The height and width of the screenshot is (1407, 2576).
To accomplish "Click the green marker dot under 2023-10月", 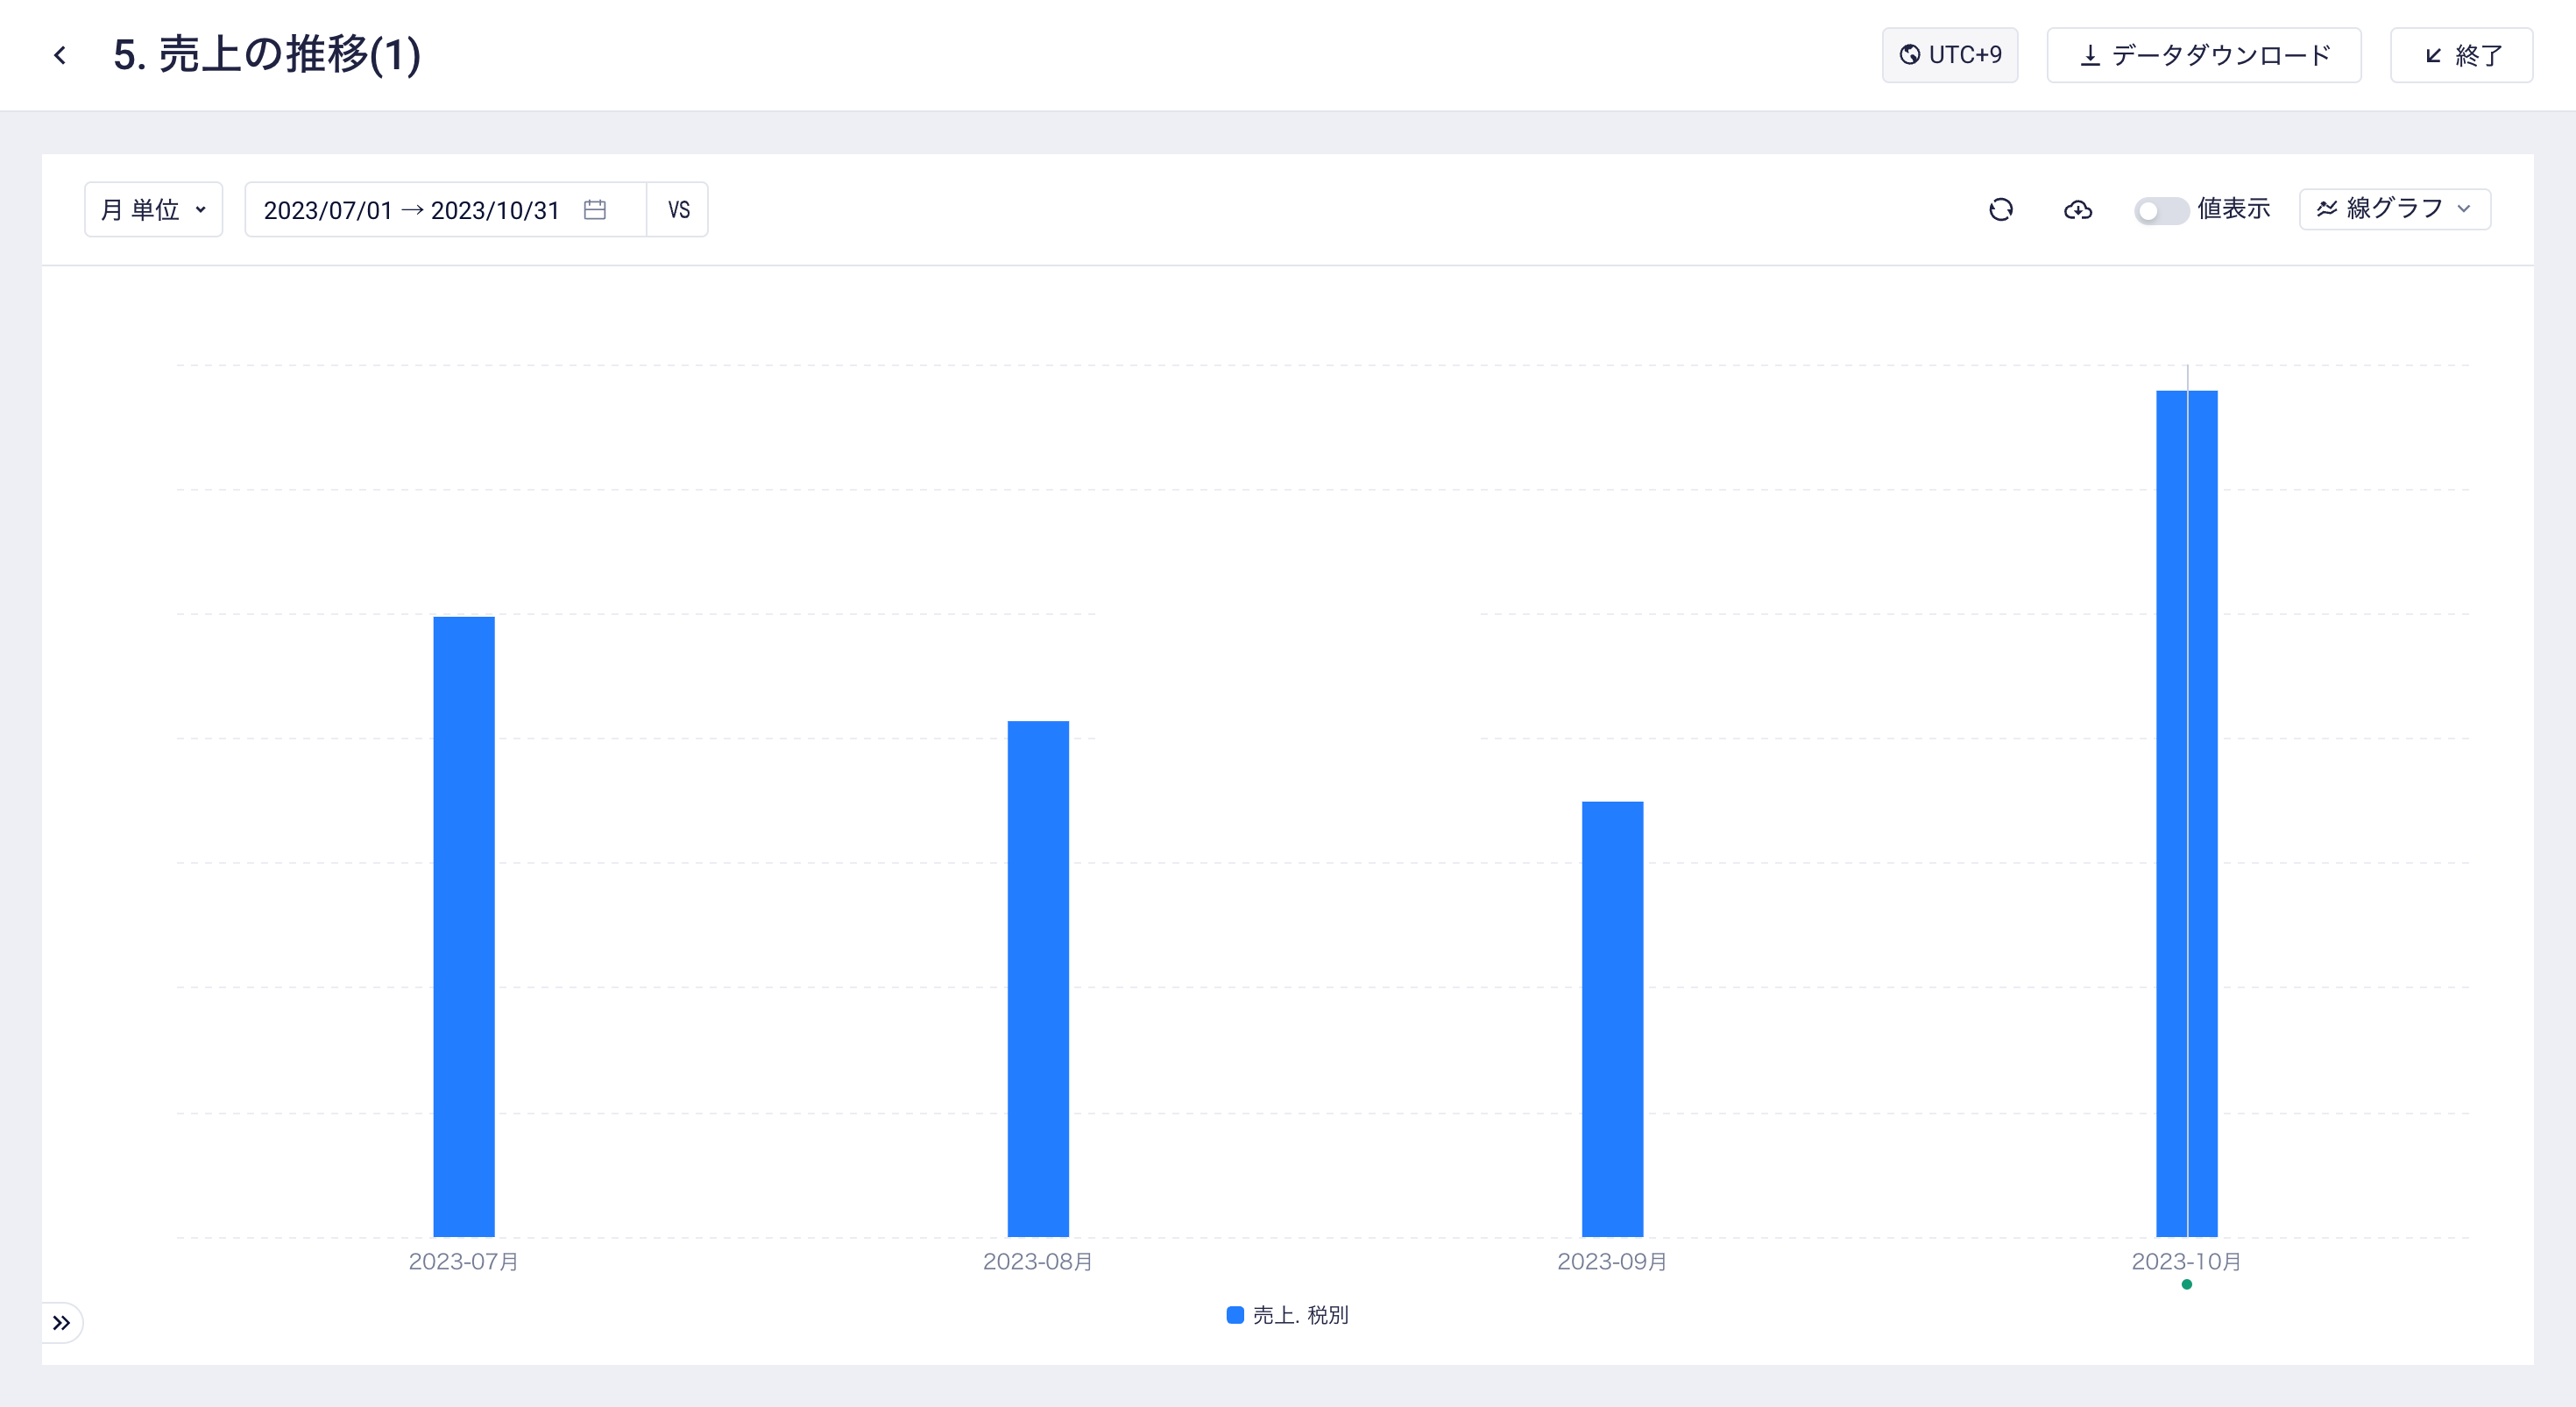I will [x=2187, y=1284].
